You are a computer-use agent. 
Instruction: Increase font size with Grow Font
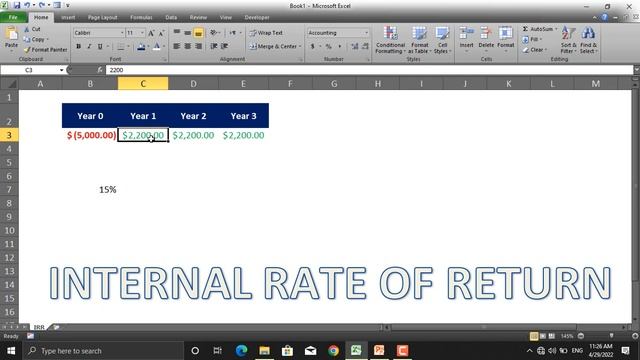tap(151, 33)
